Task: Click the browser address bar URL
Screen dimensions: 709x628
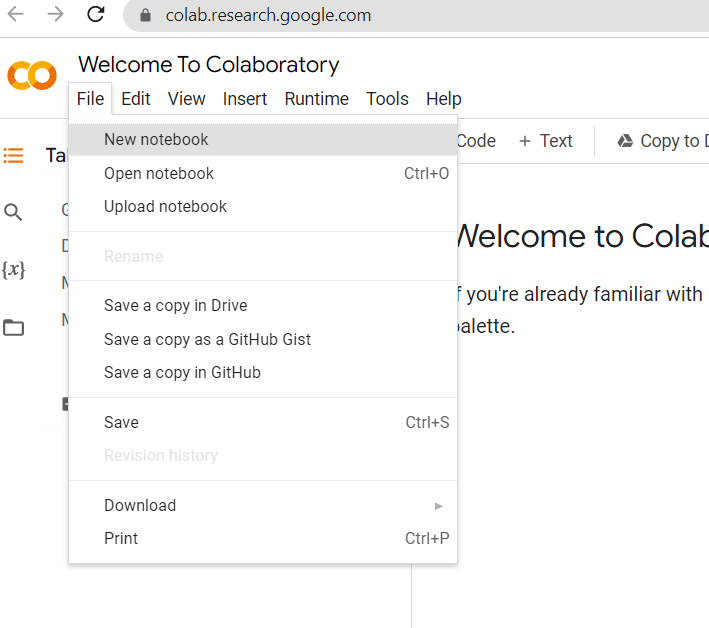Action: [x=269, y=15]
